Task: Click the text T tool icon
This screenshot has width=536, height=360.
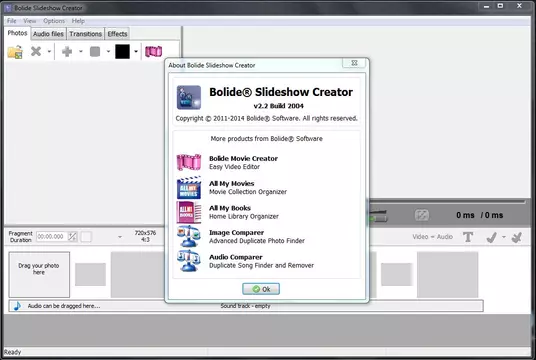Action: click(x=468, y=237)
